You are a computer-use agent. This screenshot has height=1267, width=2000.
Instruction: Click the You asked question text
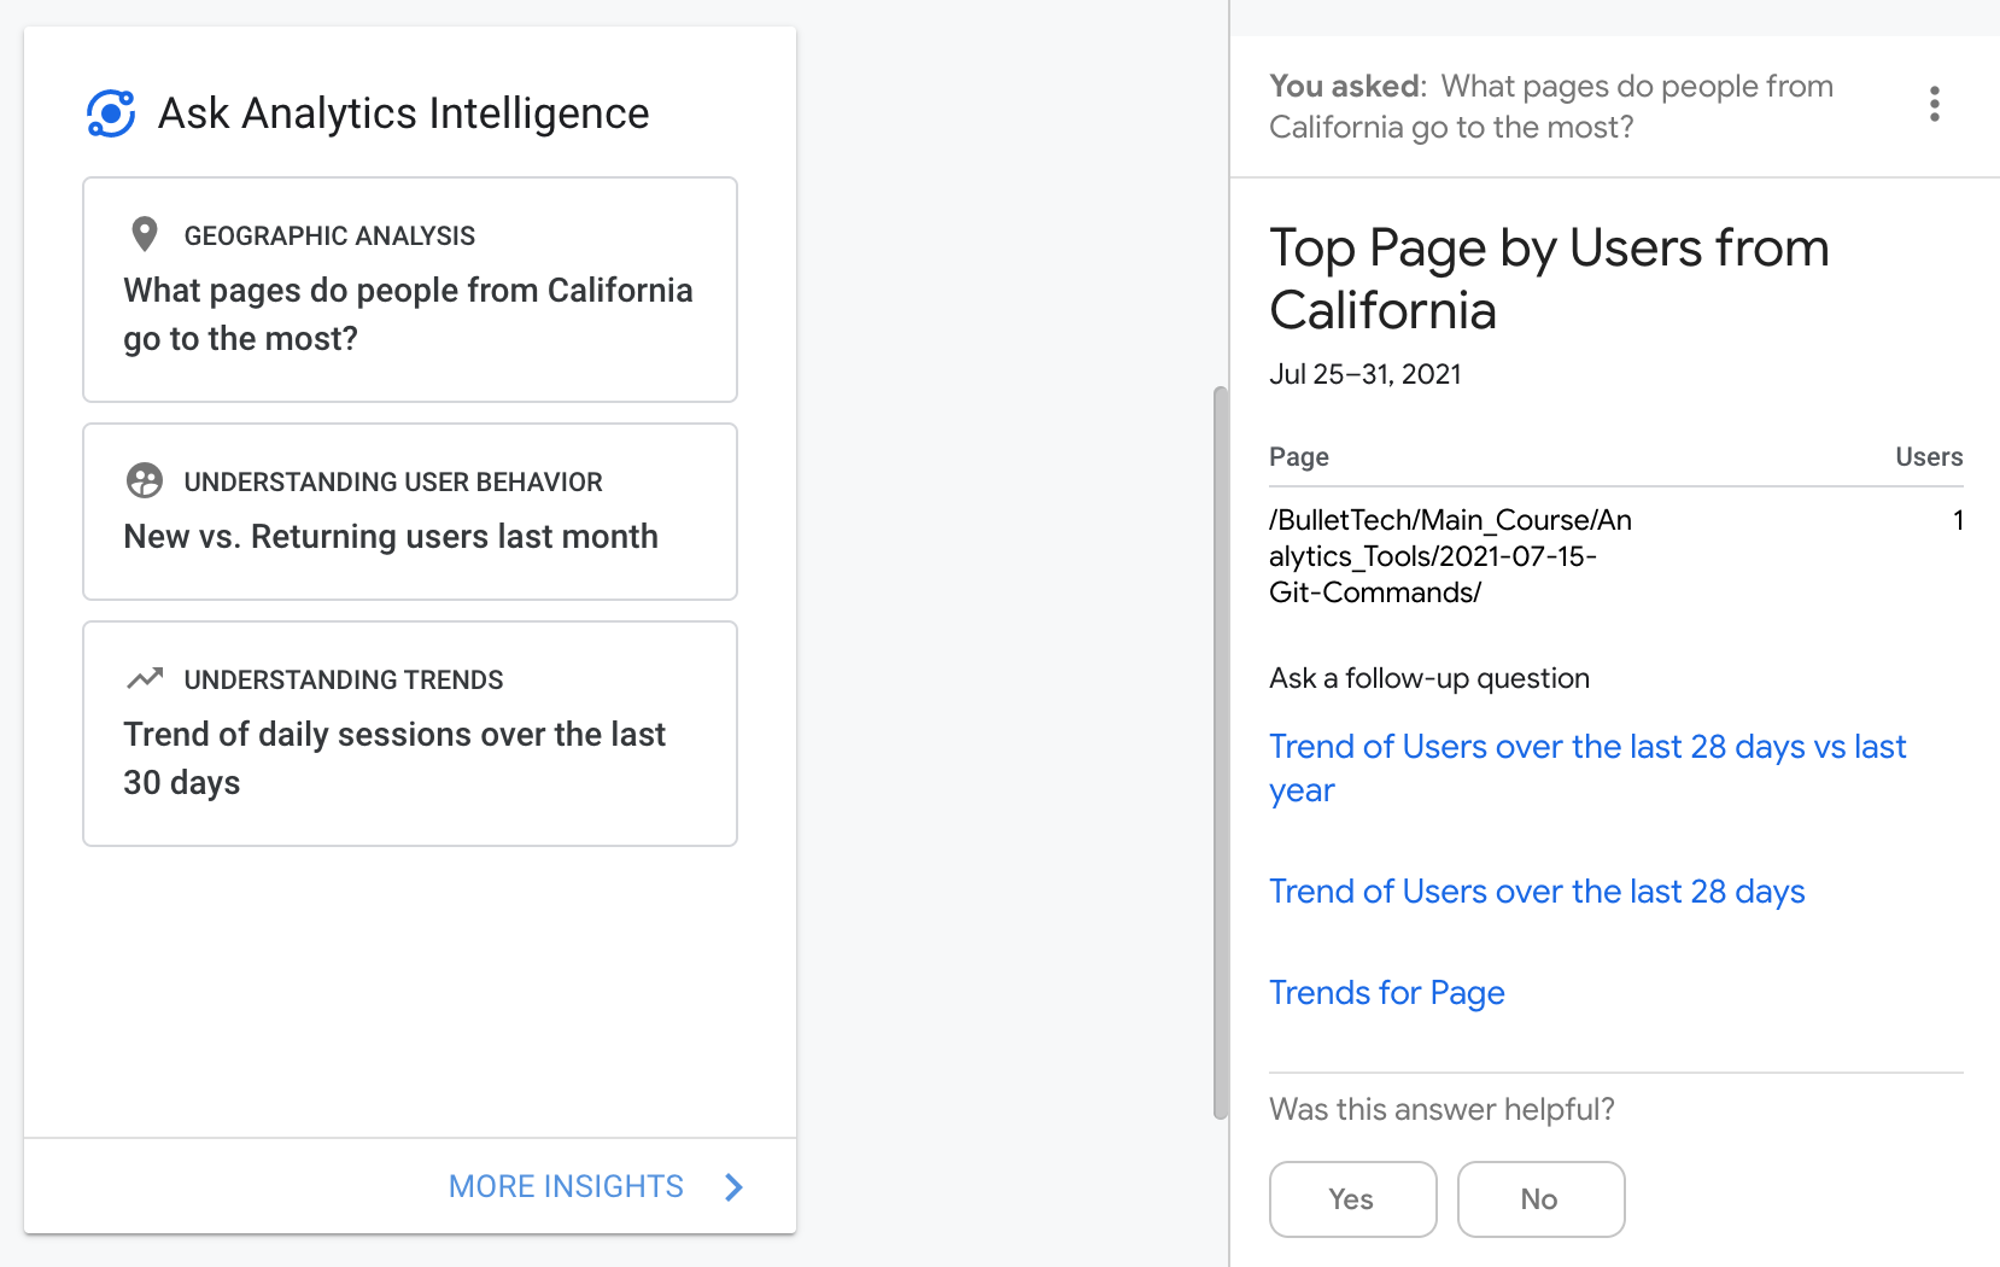(1551, 106)
